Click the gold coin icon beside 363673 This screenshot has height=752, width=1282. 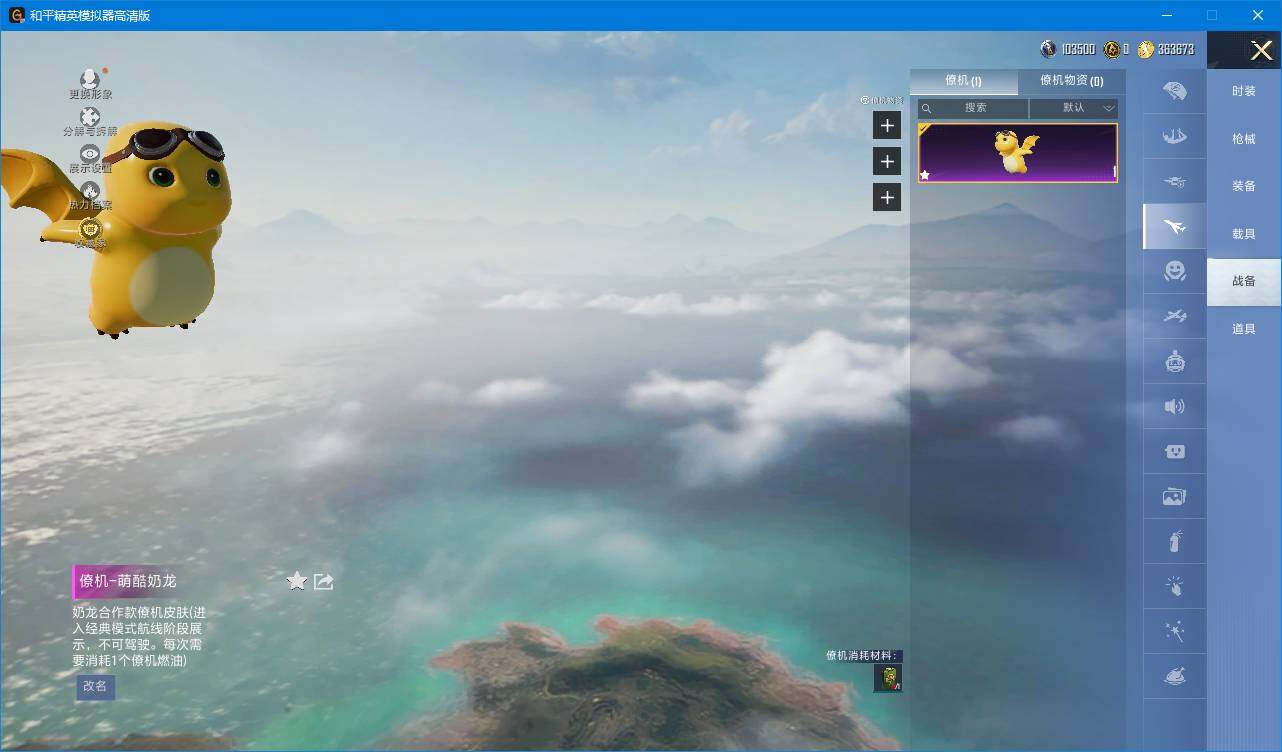(x=1145, y=49)
